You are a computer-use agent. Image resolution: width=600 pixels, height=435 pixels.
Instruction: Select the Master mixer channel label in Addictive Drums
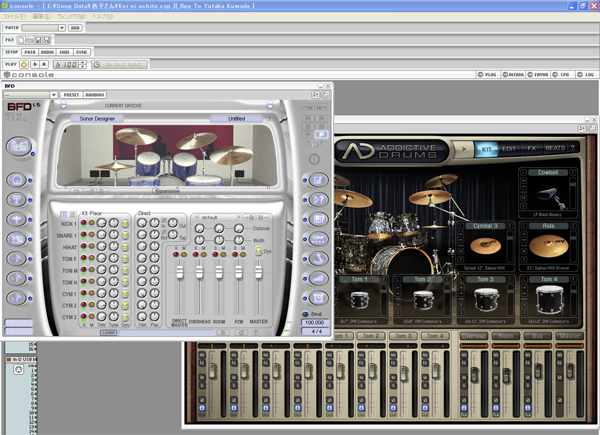[x=569, y=336]
